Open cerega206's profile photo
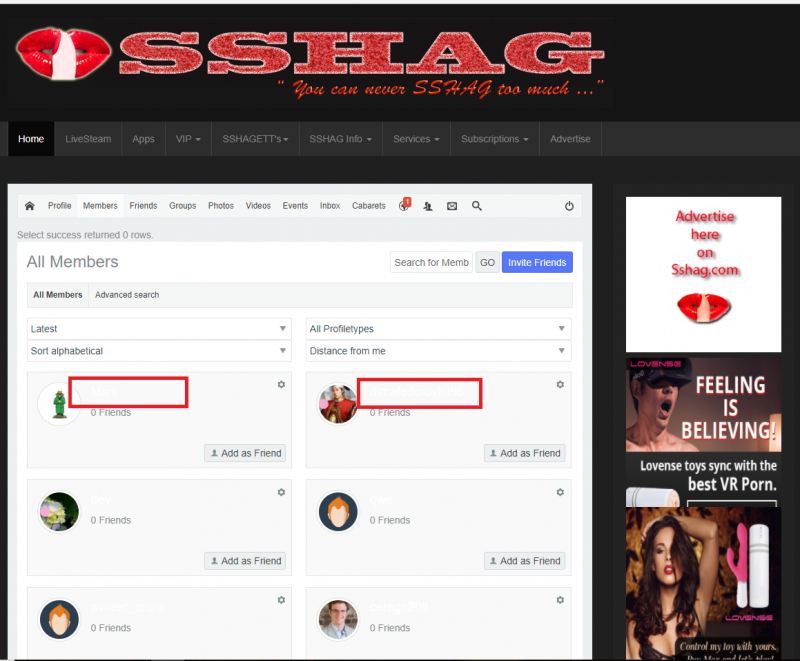 pos(338,619)
